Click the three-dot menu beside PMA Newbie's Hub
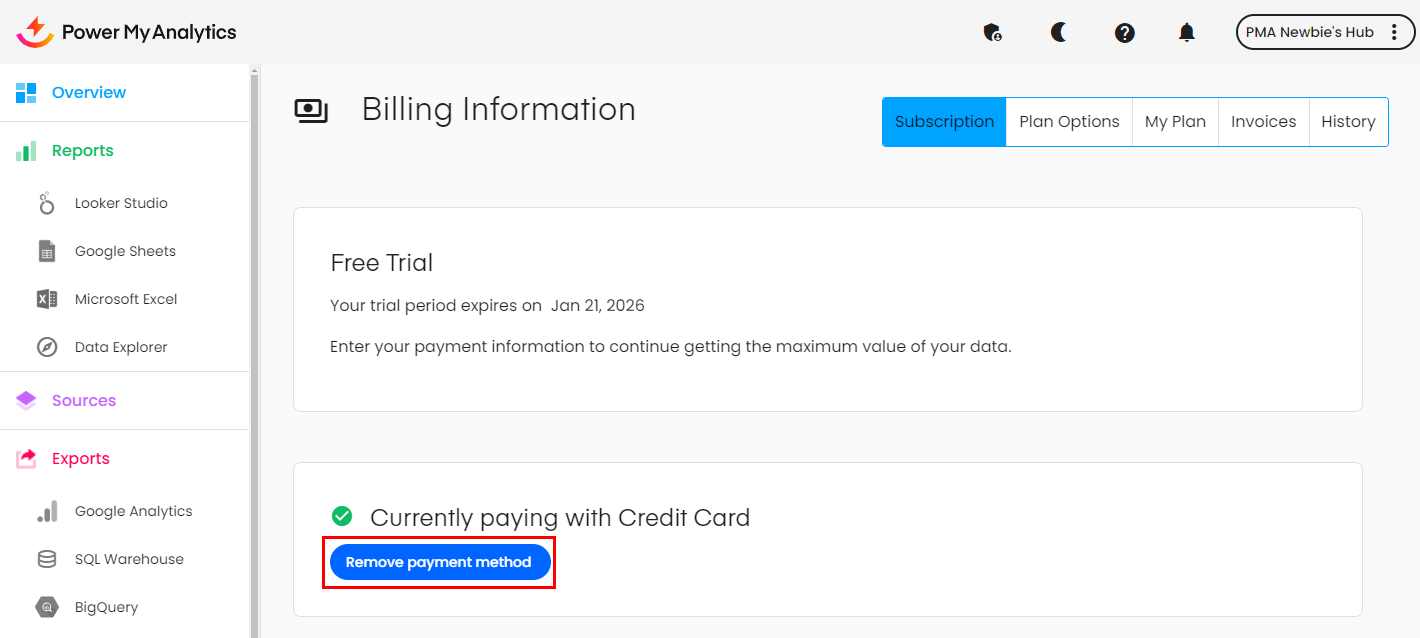Screen dimensions: 1420x638 (x=1395, y=32)
